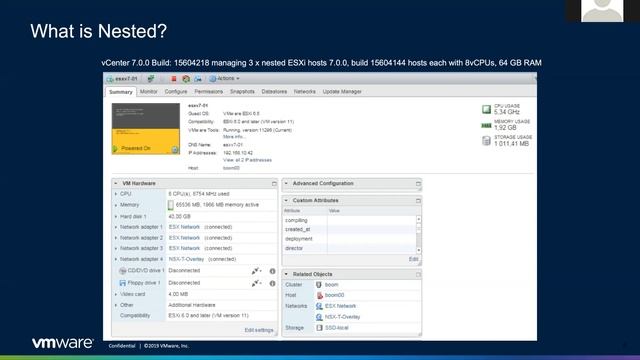Expand the Network adapter 3 row
This screenshot has width=640, height=360.
(116, 248)
